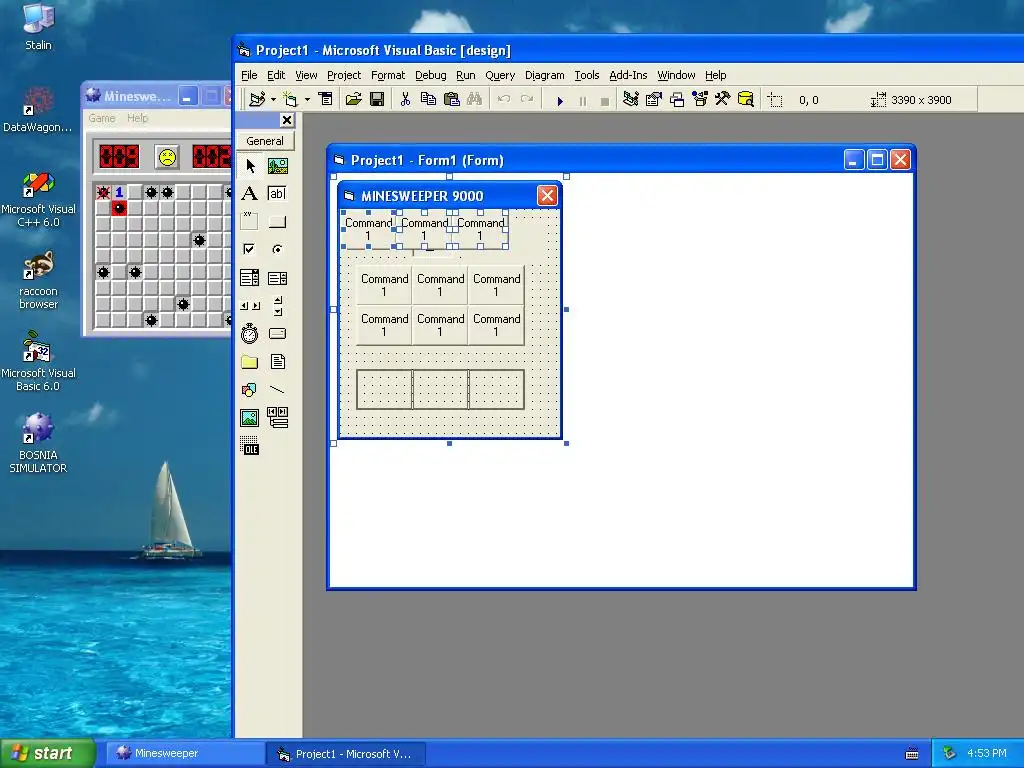Image resolution: width=1024 pixels, height=768 pixels.
Task: Open the Project menu
Action: [344, 75]
